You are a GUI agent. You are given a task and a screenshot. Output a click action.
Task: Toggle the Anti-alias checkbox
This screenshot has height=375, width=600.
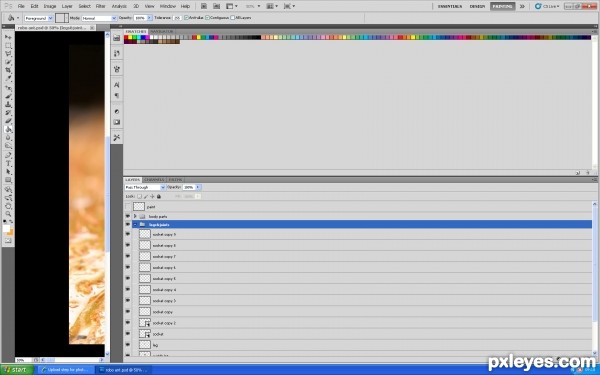[x=186, y=18]
